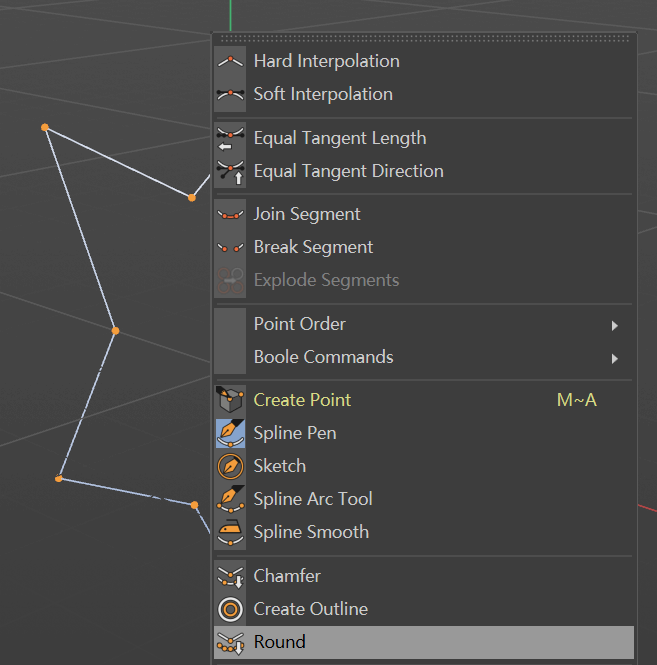Choose Hard Interpolation from the menu
This screenshot has width=657, height=665.
[x=424, y=61]
